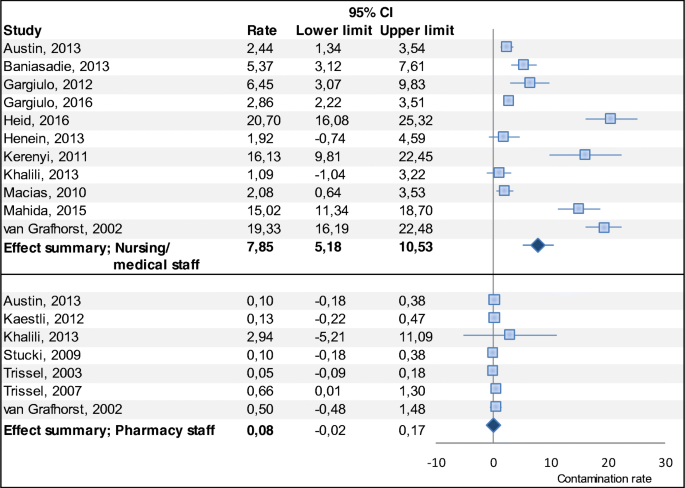The image size is (685, 488).
Task: Select the Lower limit column header
Action: (x=330, y=29)
